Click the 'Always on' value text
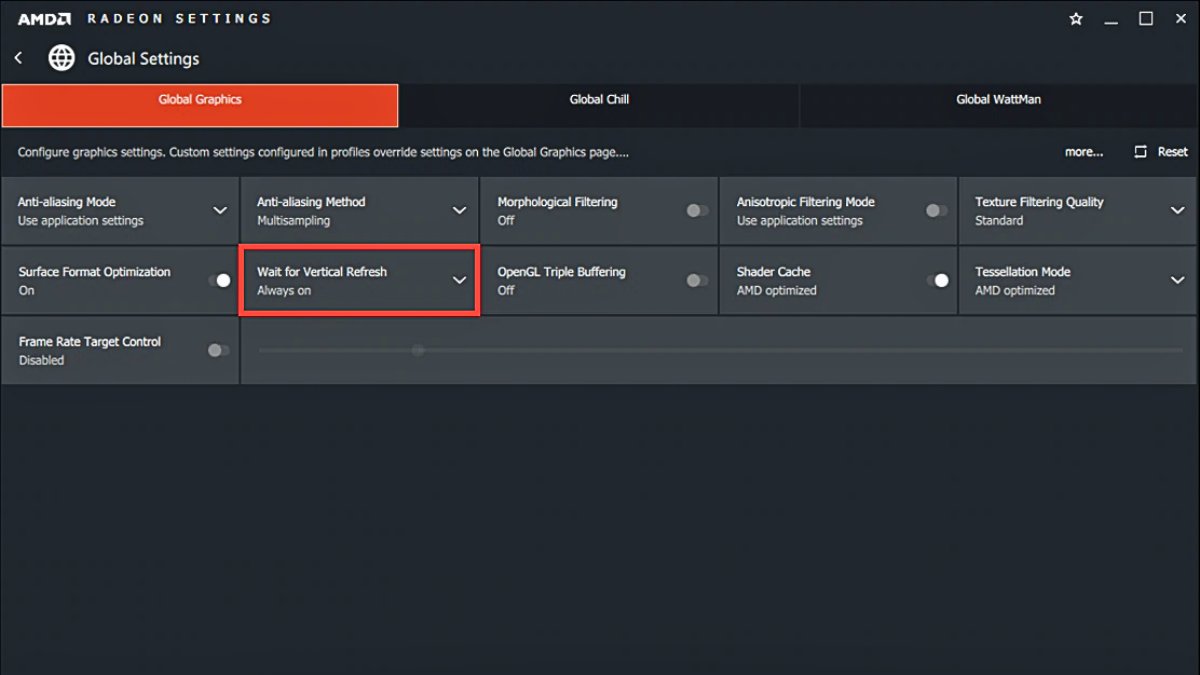The image size is (1200, 675). (x=284, y=291)
